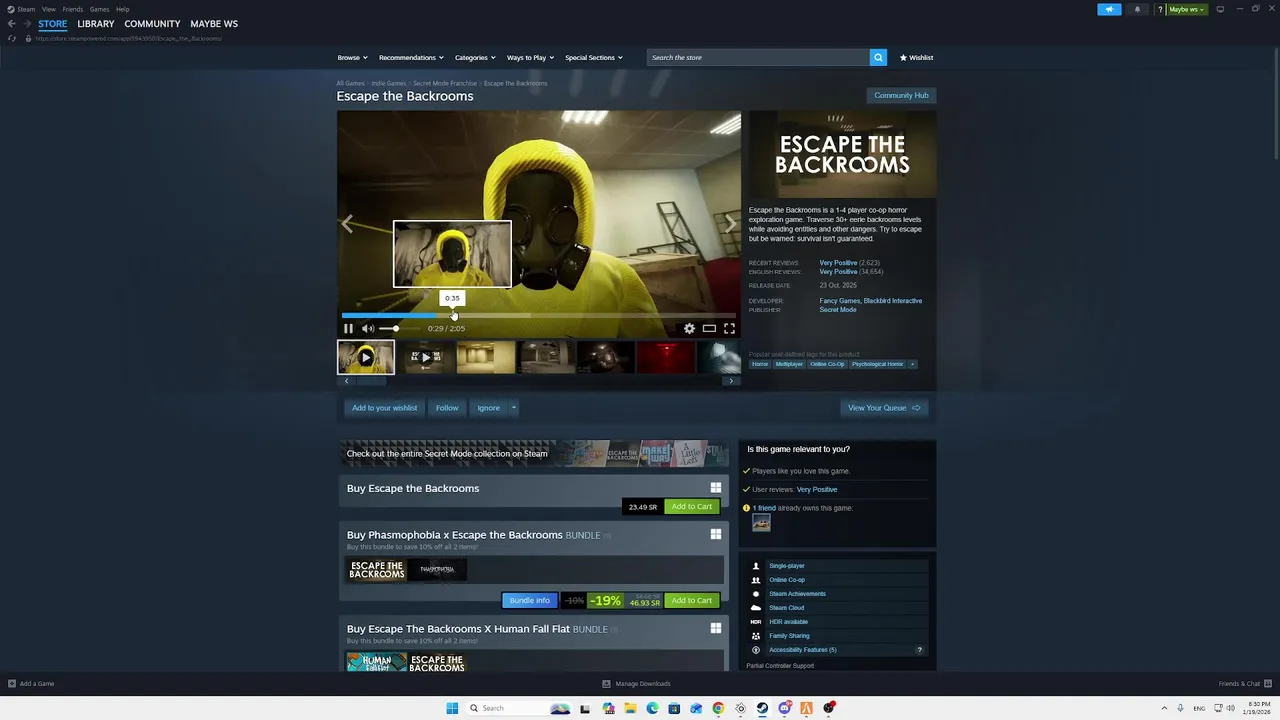The height and width of the screenshot is (720, 1280).
Task: Open video settings gear icon
Action: tap(689, 328)
